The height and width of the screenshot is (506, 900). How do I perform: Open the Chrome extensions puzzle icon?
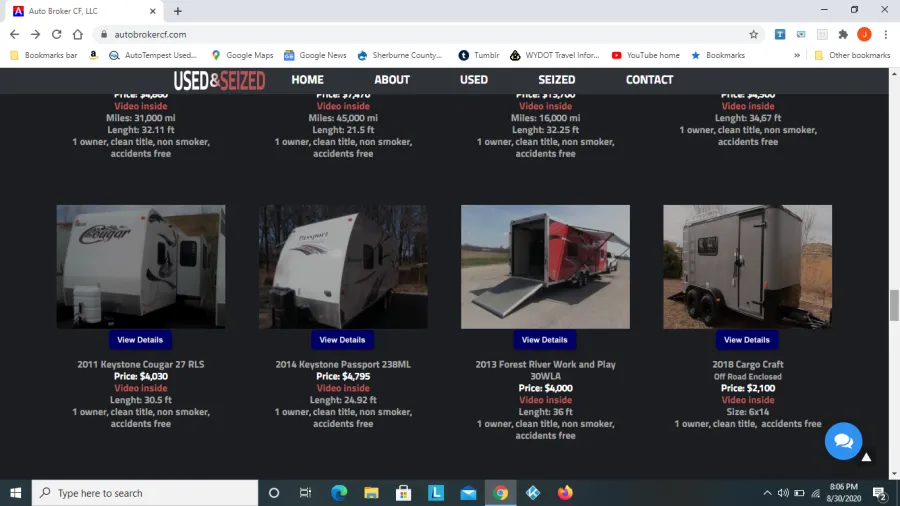click(x=843, y=34)
